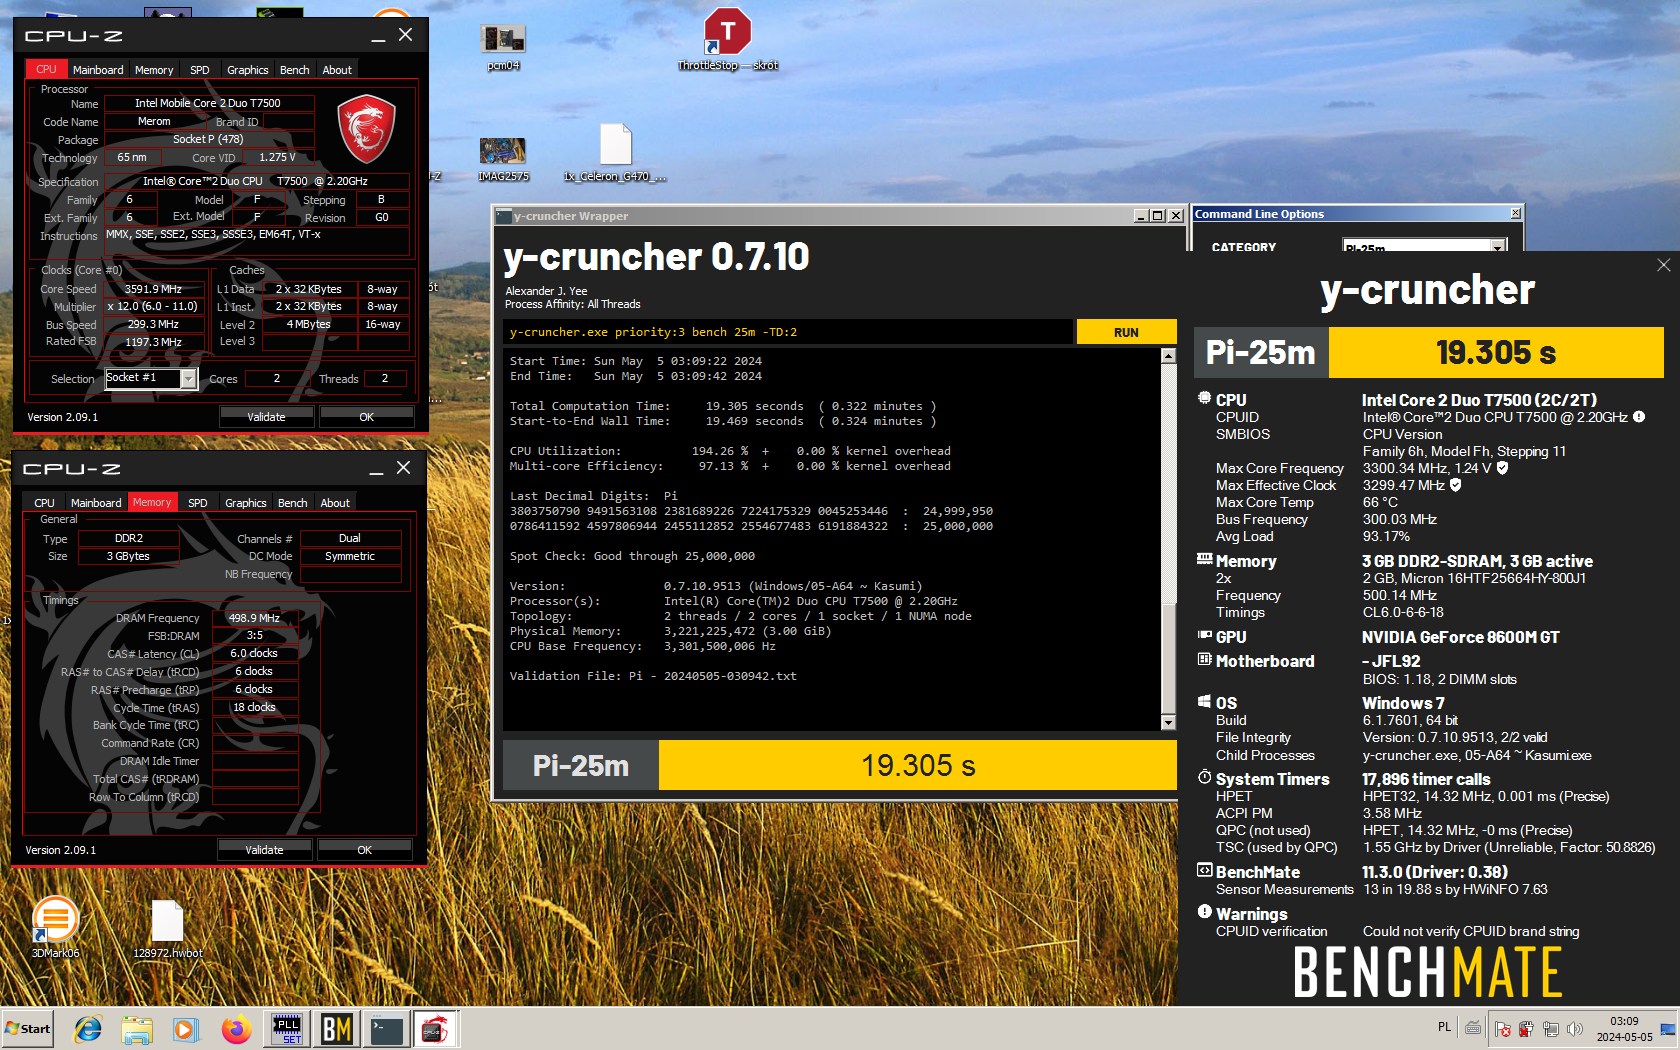This screenshot has width=1680, height=1050.
Task: Expand the Category dropdown in Command Line Options
Action: (x=1498, y=245)
